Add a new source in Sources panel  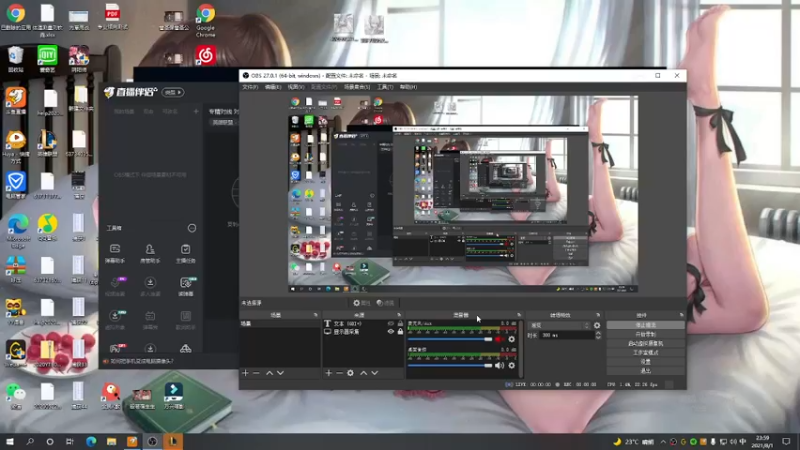[x=329, y=373]
